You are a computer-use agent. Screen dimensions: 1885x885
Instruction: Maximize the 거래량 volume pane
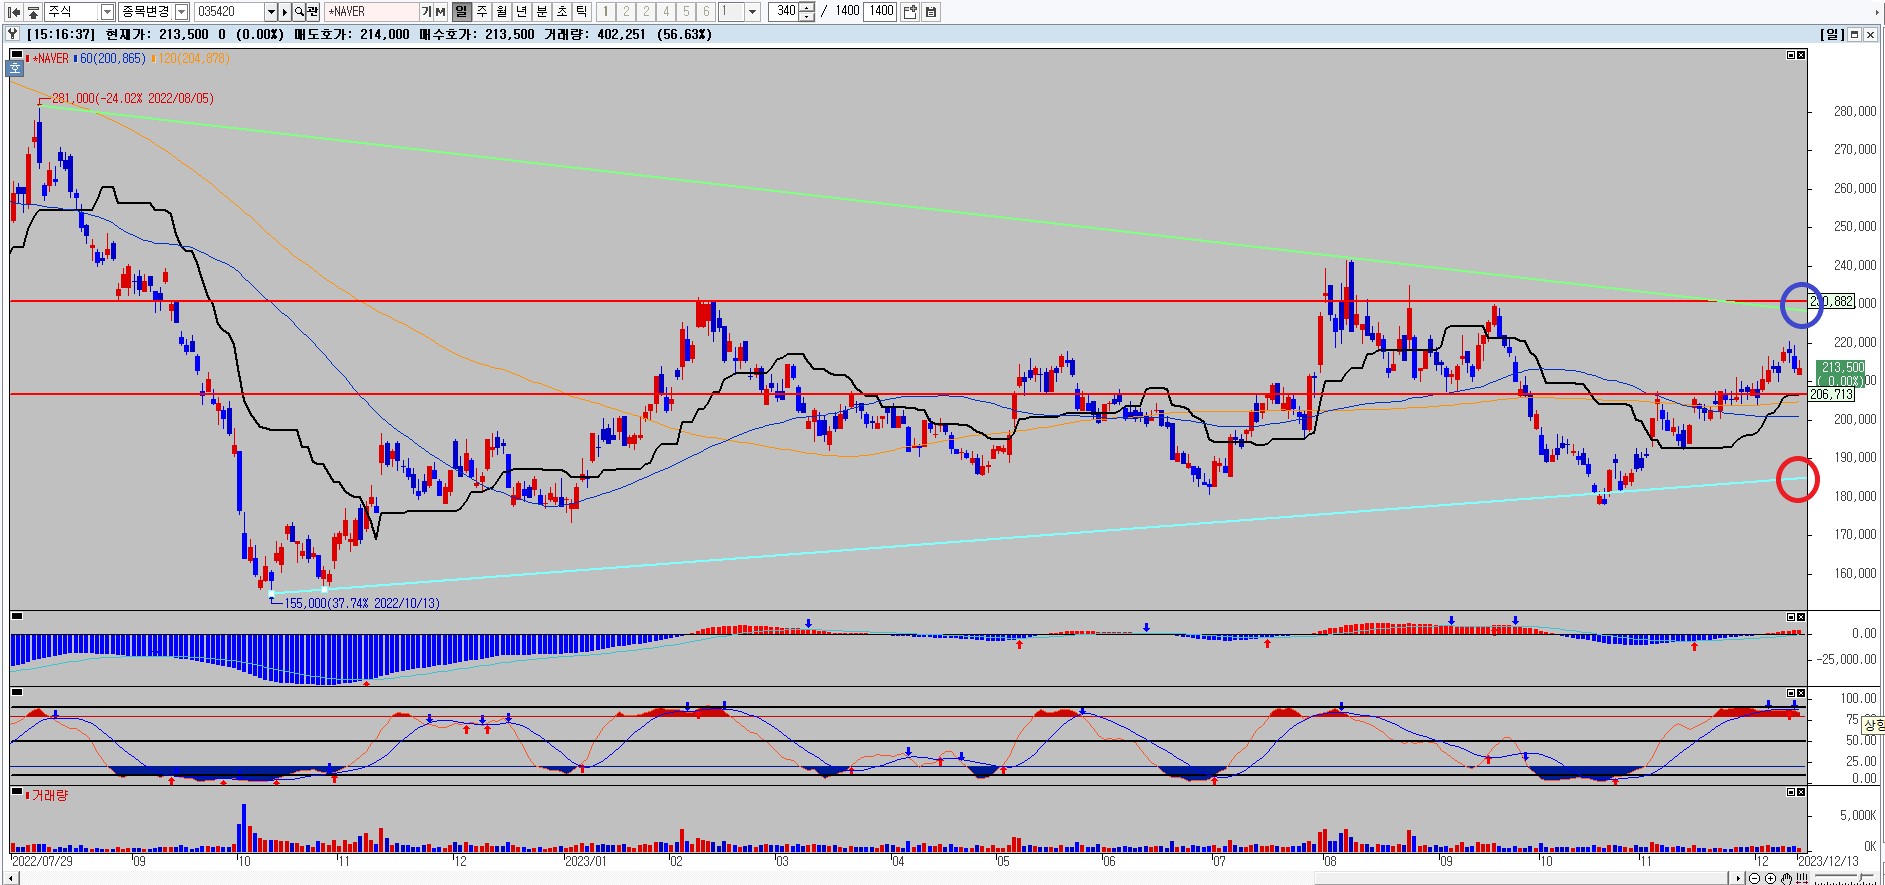(x=1791, y=792)
